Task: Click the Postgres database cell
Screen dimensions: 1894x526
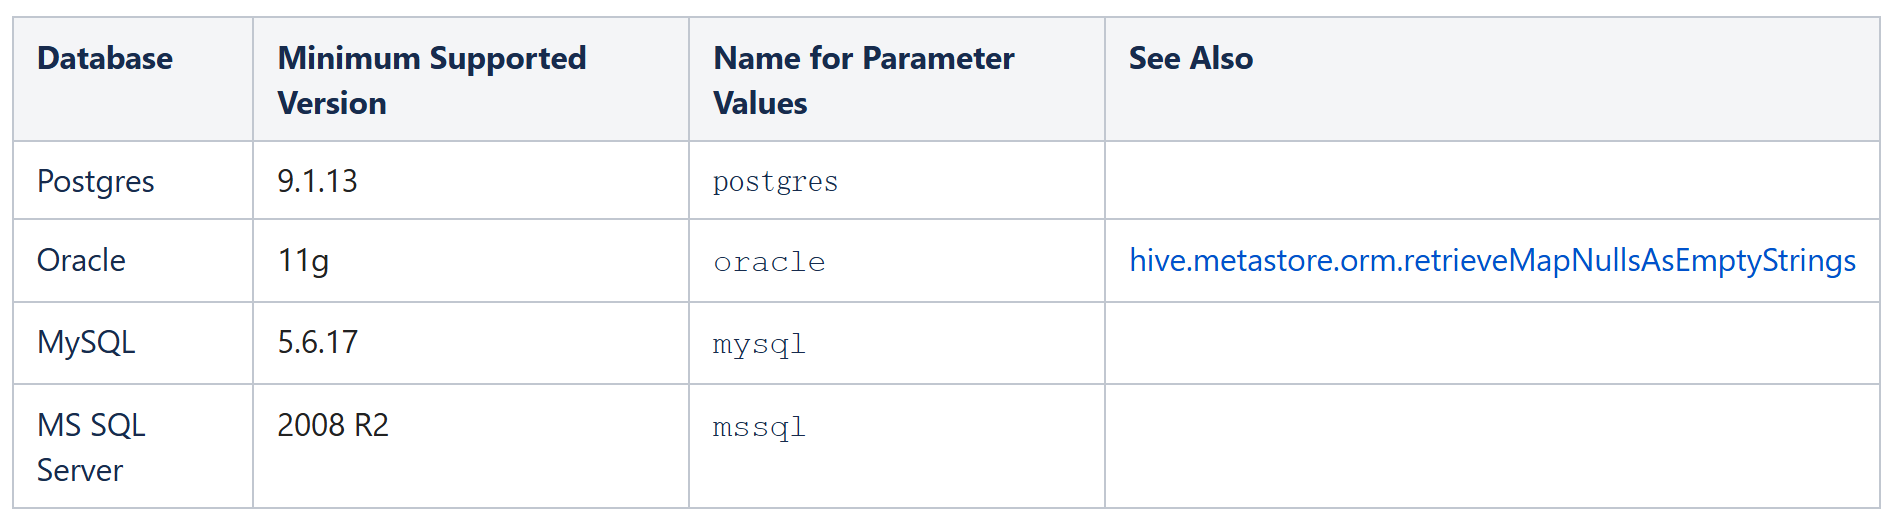Action: point(96,182)
